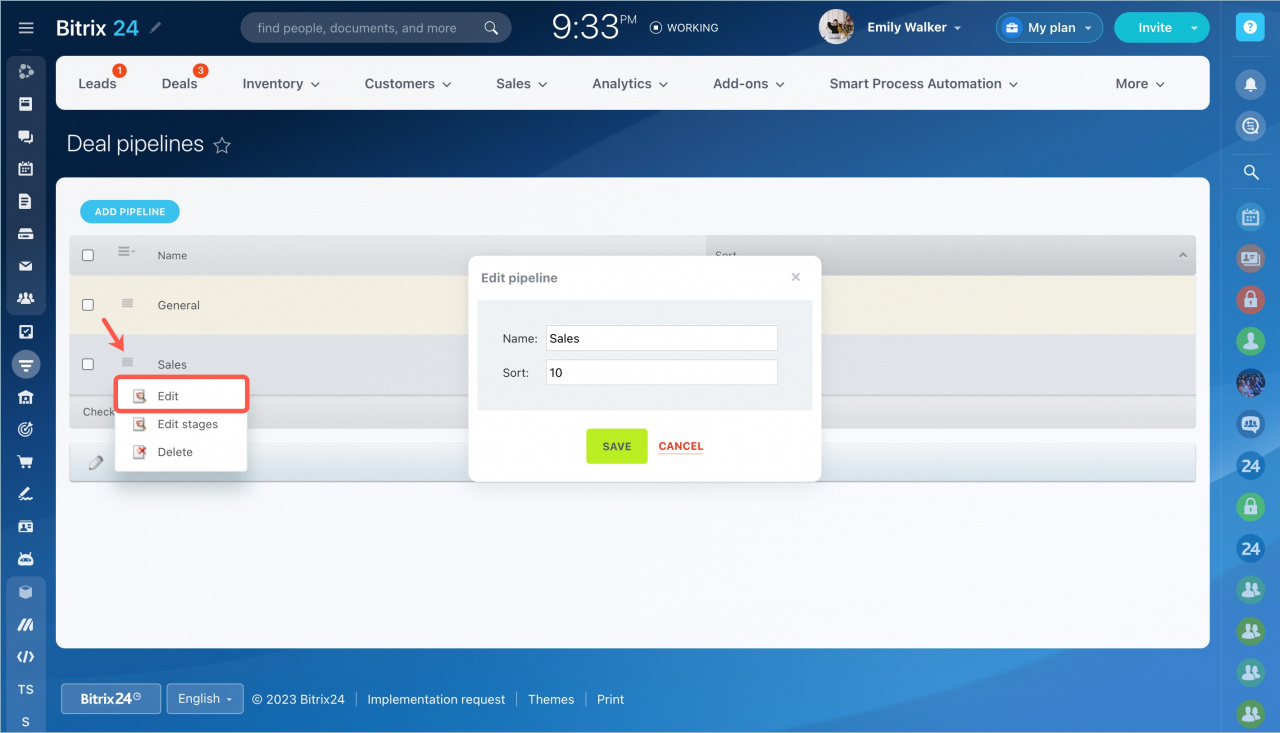Open the Online store cart icon in sidebar

(26, 461)
